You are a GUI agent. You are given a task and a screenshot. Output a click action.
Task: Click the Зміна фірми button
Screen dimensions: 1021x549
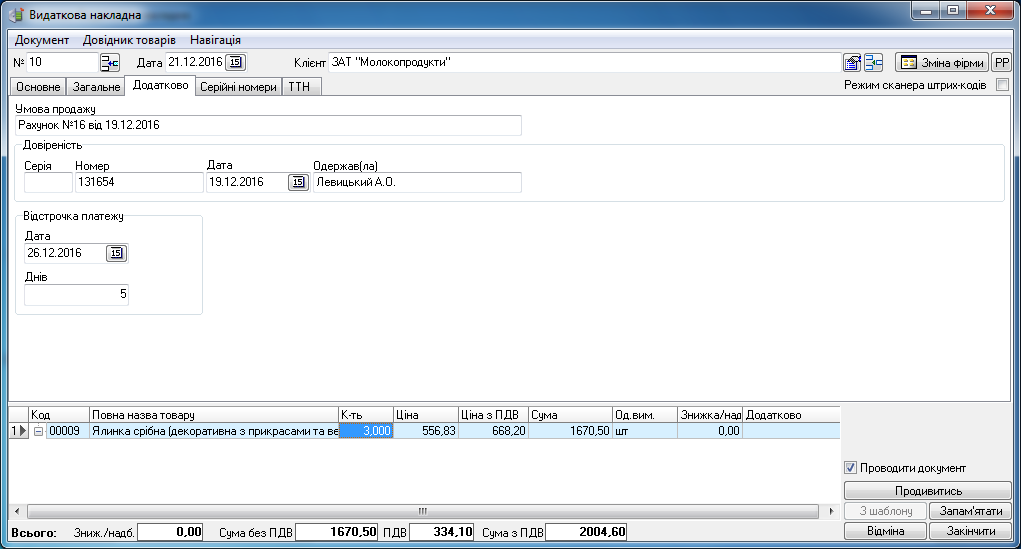pos(941,63)
